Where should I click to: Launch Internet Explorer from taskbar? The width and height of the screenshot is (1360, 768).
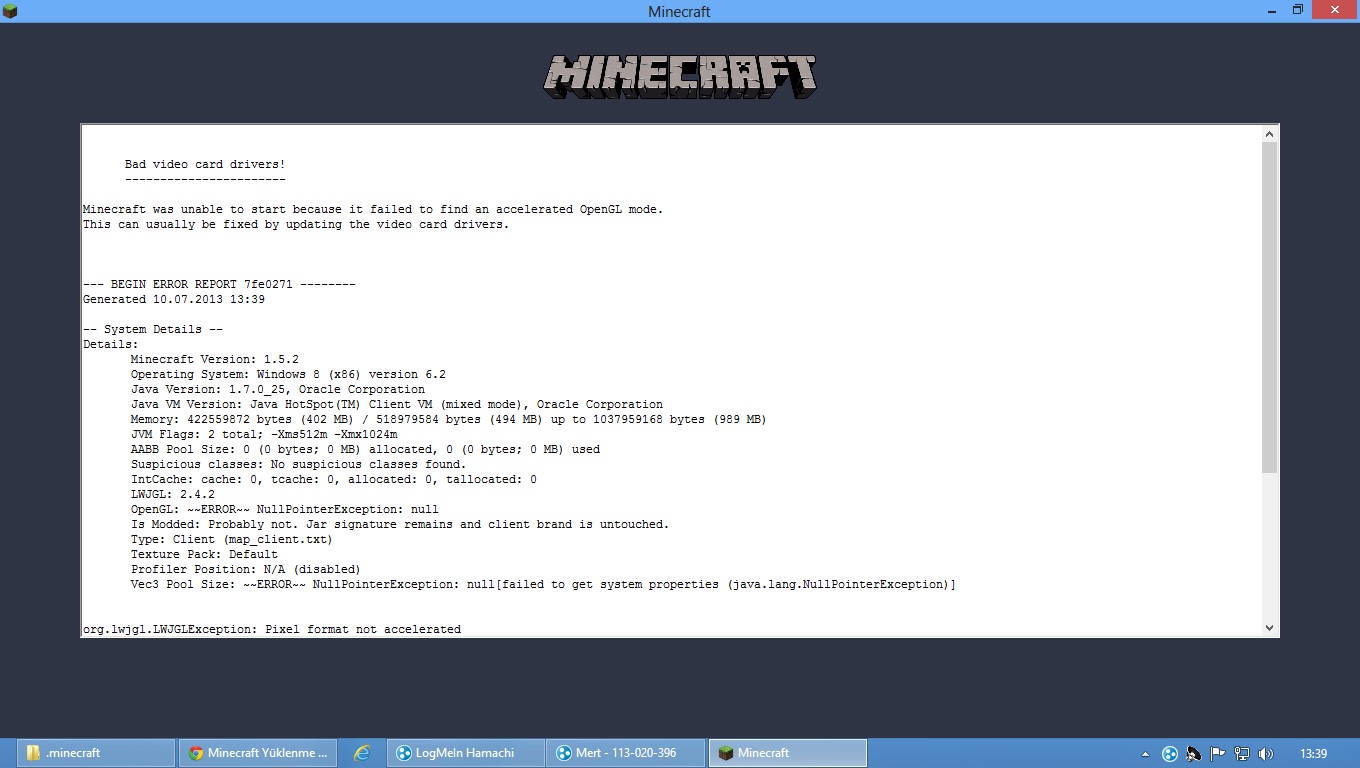click(x=362, y=753)
